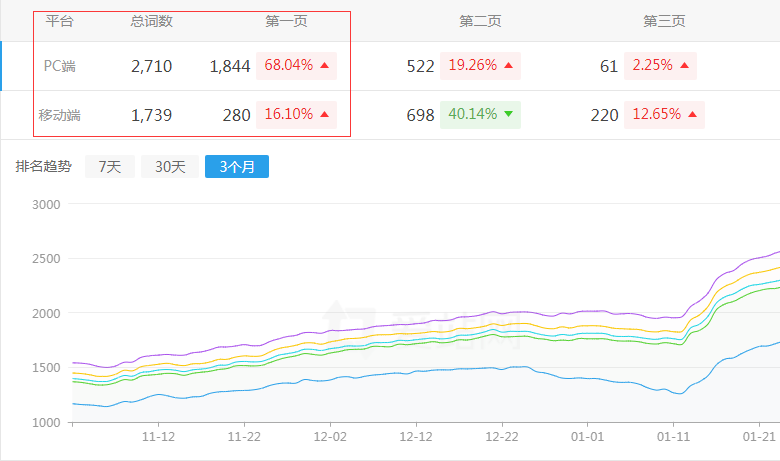Select the 移动端 platform row label
Image resolution: width=780 pixels, height=461 pixels.
click(x=59, y=115)
